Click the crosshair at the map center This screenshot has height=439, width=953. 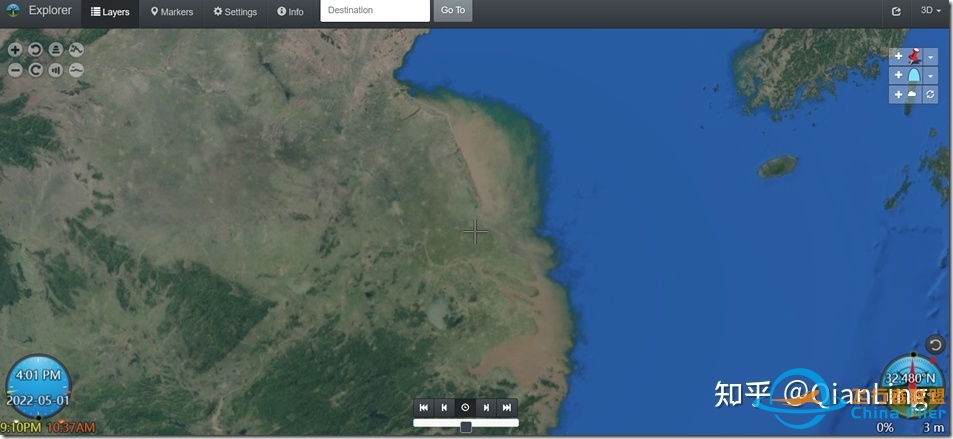(x=475, y=232)
